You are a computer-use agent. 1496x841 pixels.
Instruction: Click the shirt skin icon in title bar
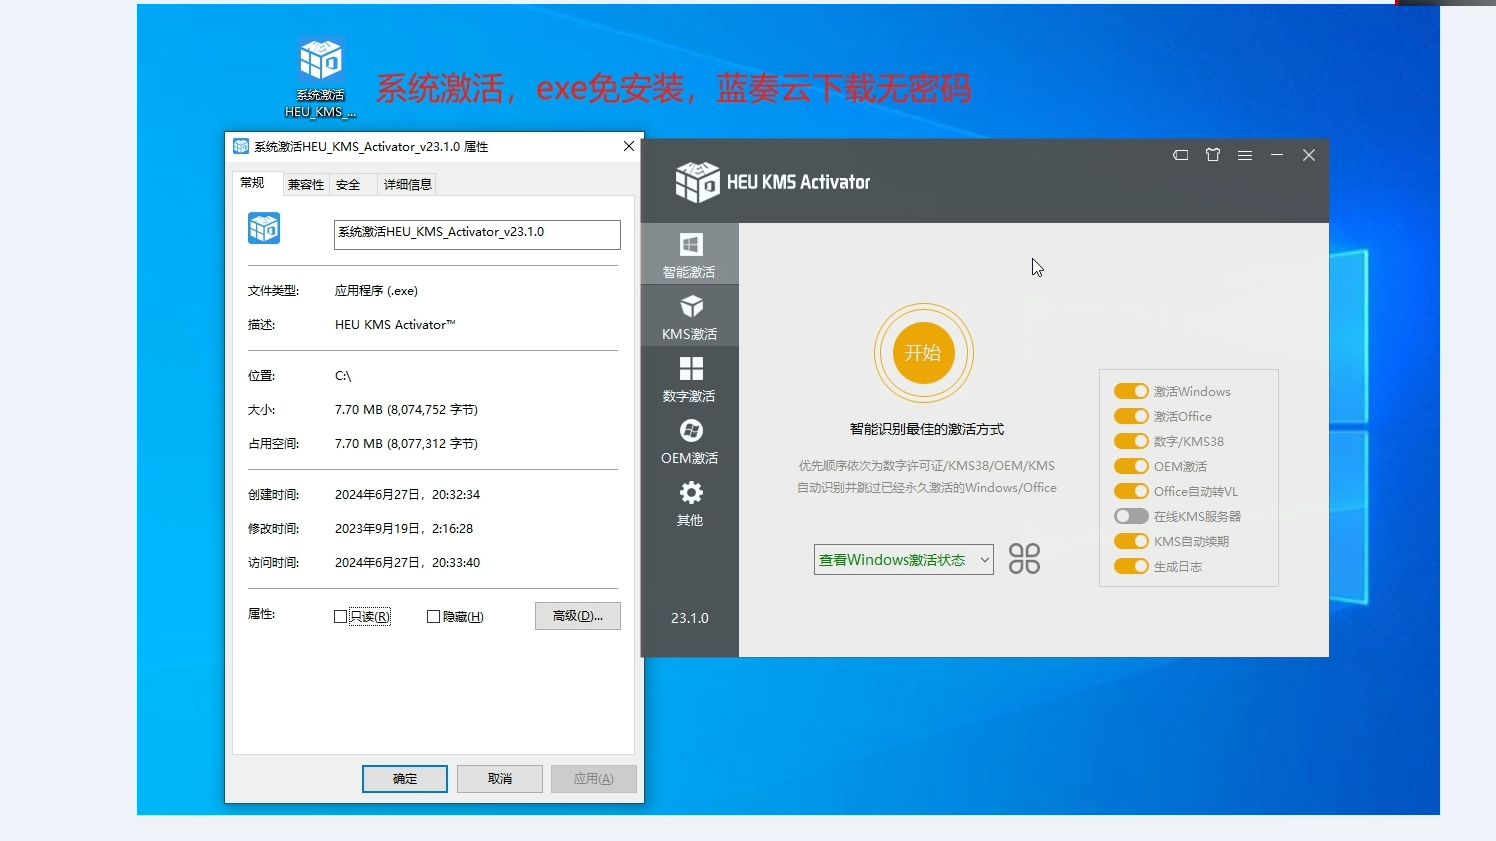pos(1213,155)
